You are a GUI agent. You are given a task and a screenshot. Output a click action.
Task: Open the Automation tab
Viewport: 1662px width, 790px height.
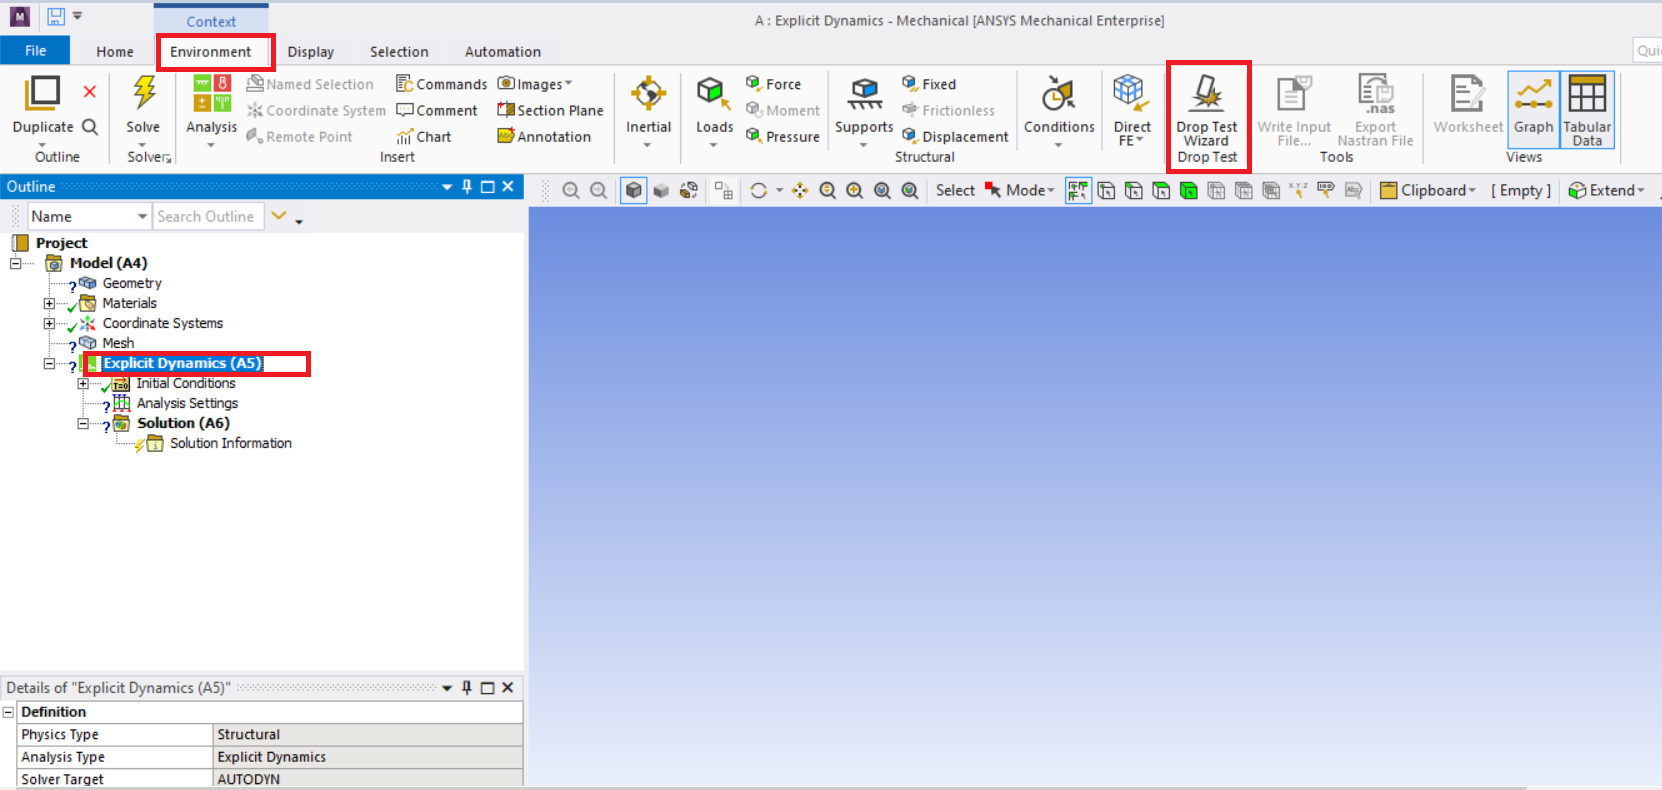tap(503, 52)
